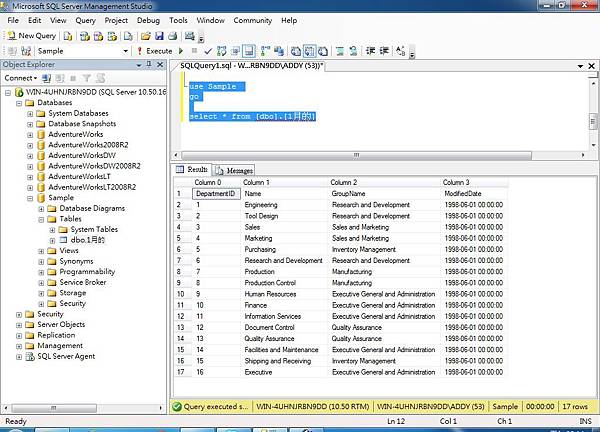Screen dimensions: 600x432
Task: Open the Tools menu
Action: pos(178,19)
